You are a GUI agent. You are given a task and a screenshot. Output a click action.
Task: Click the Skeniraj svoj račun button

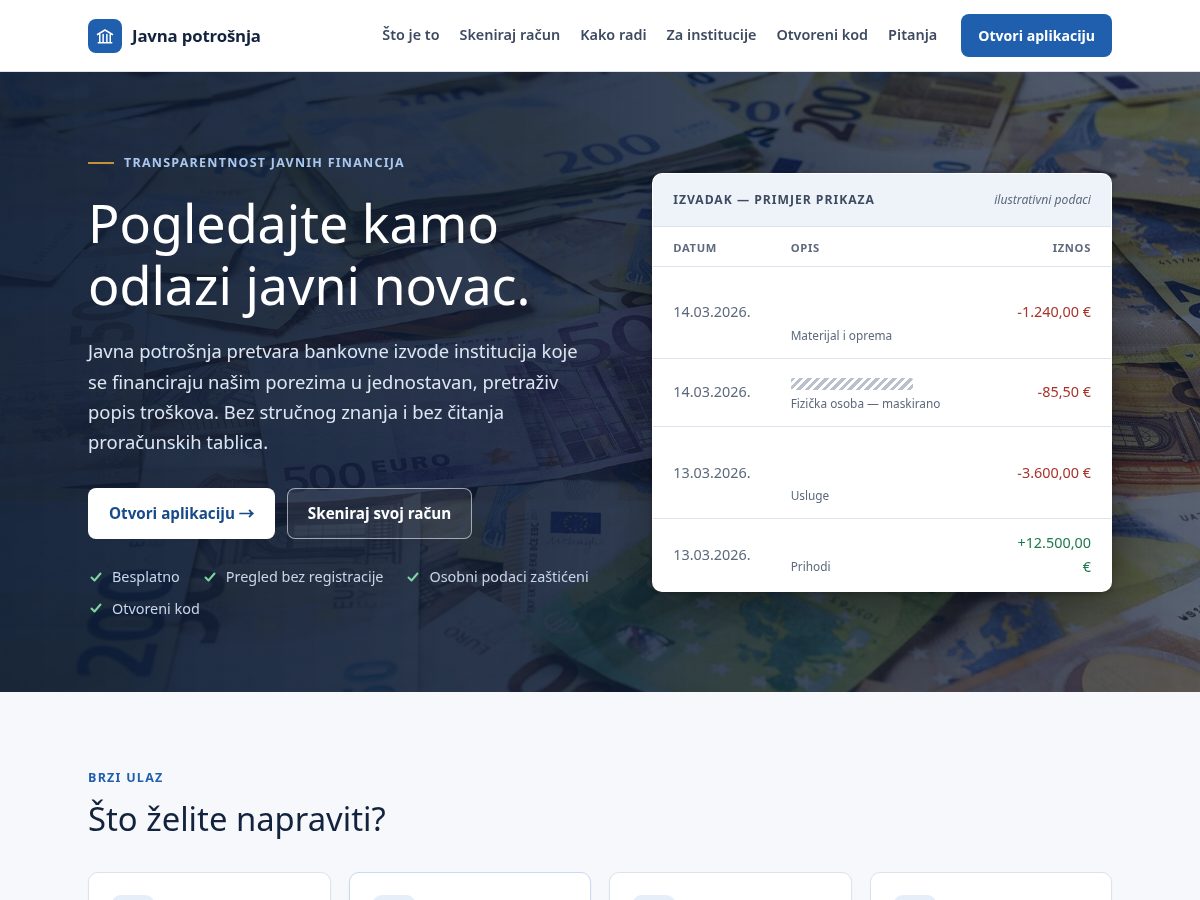[x=379, y=513]
